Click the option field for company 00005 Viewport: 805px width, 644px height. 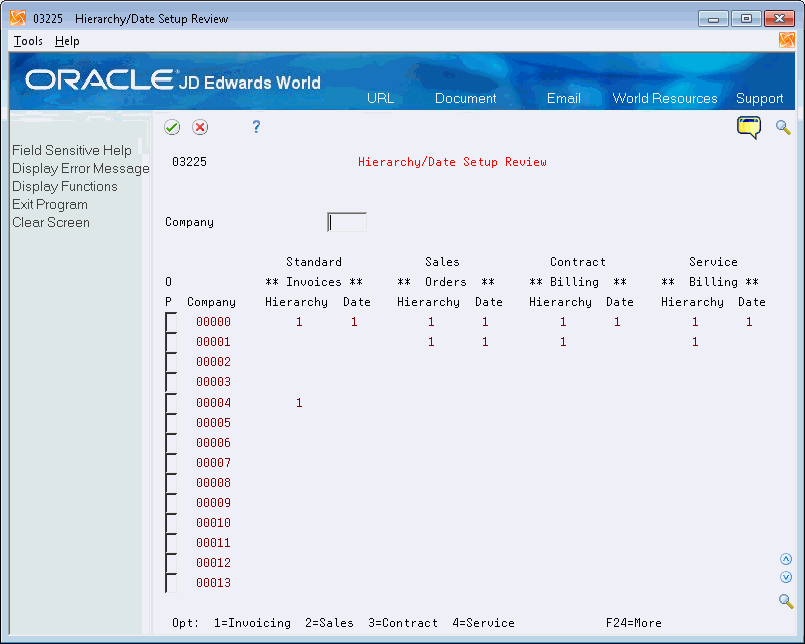171,423
